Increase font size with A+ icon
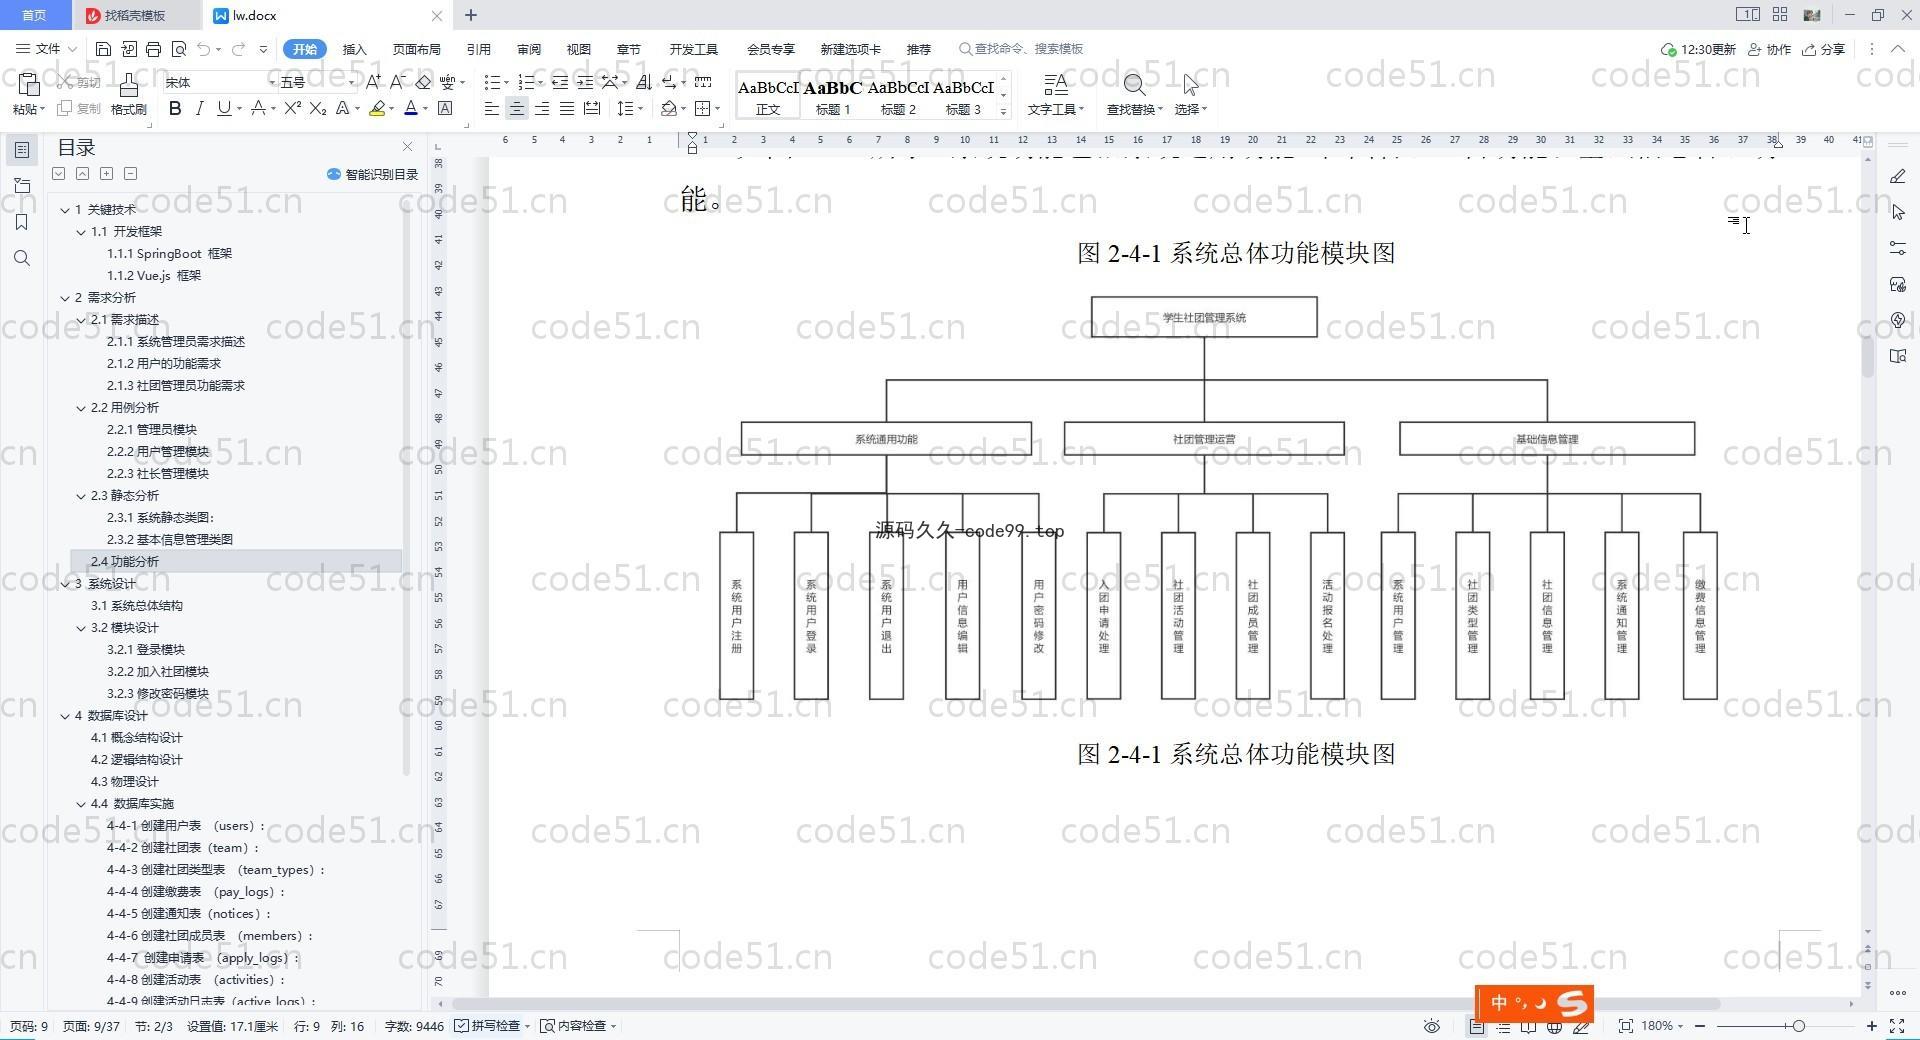This screenshot has width=1920, height=1040. [373, 82]
